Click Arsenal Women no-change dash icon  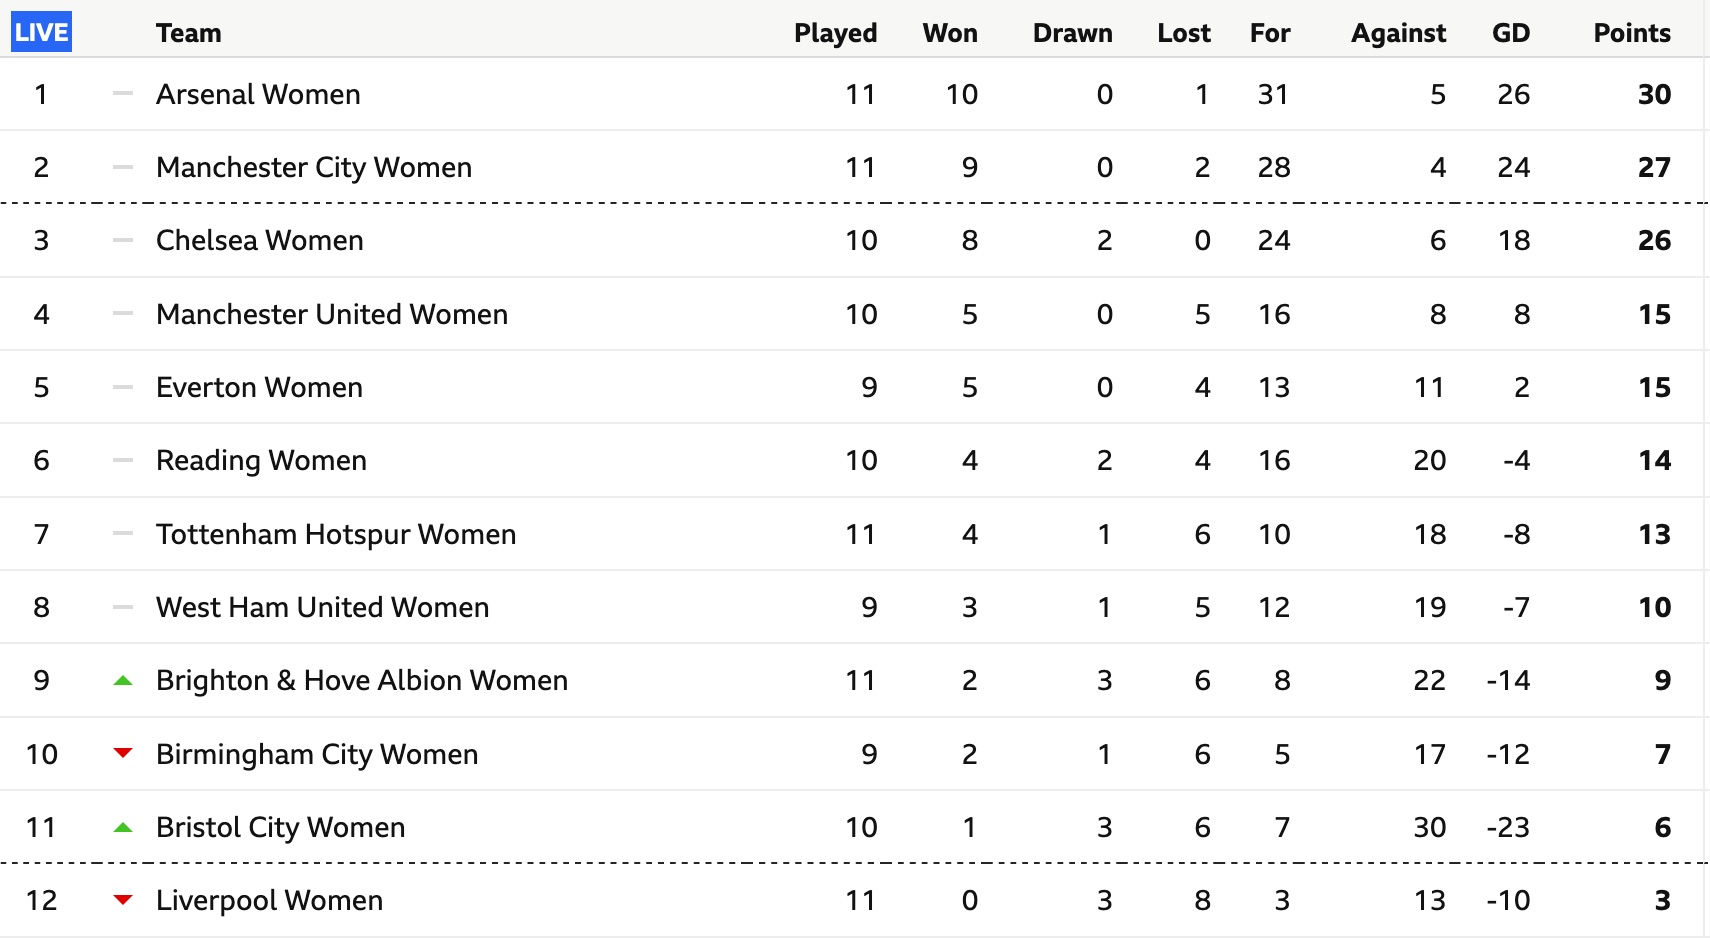tap(123, 94)
